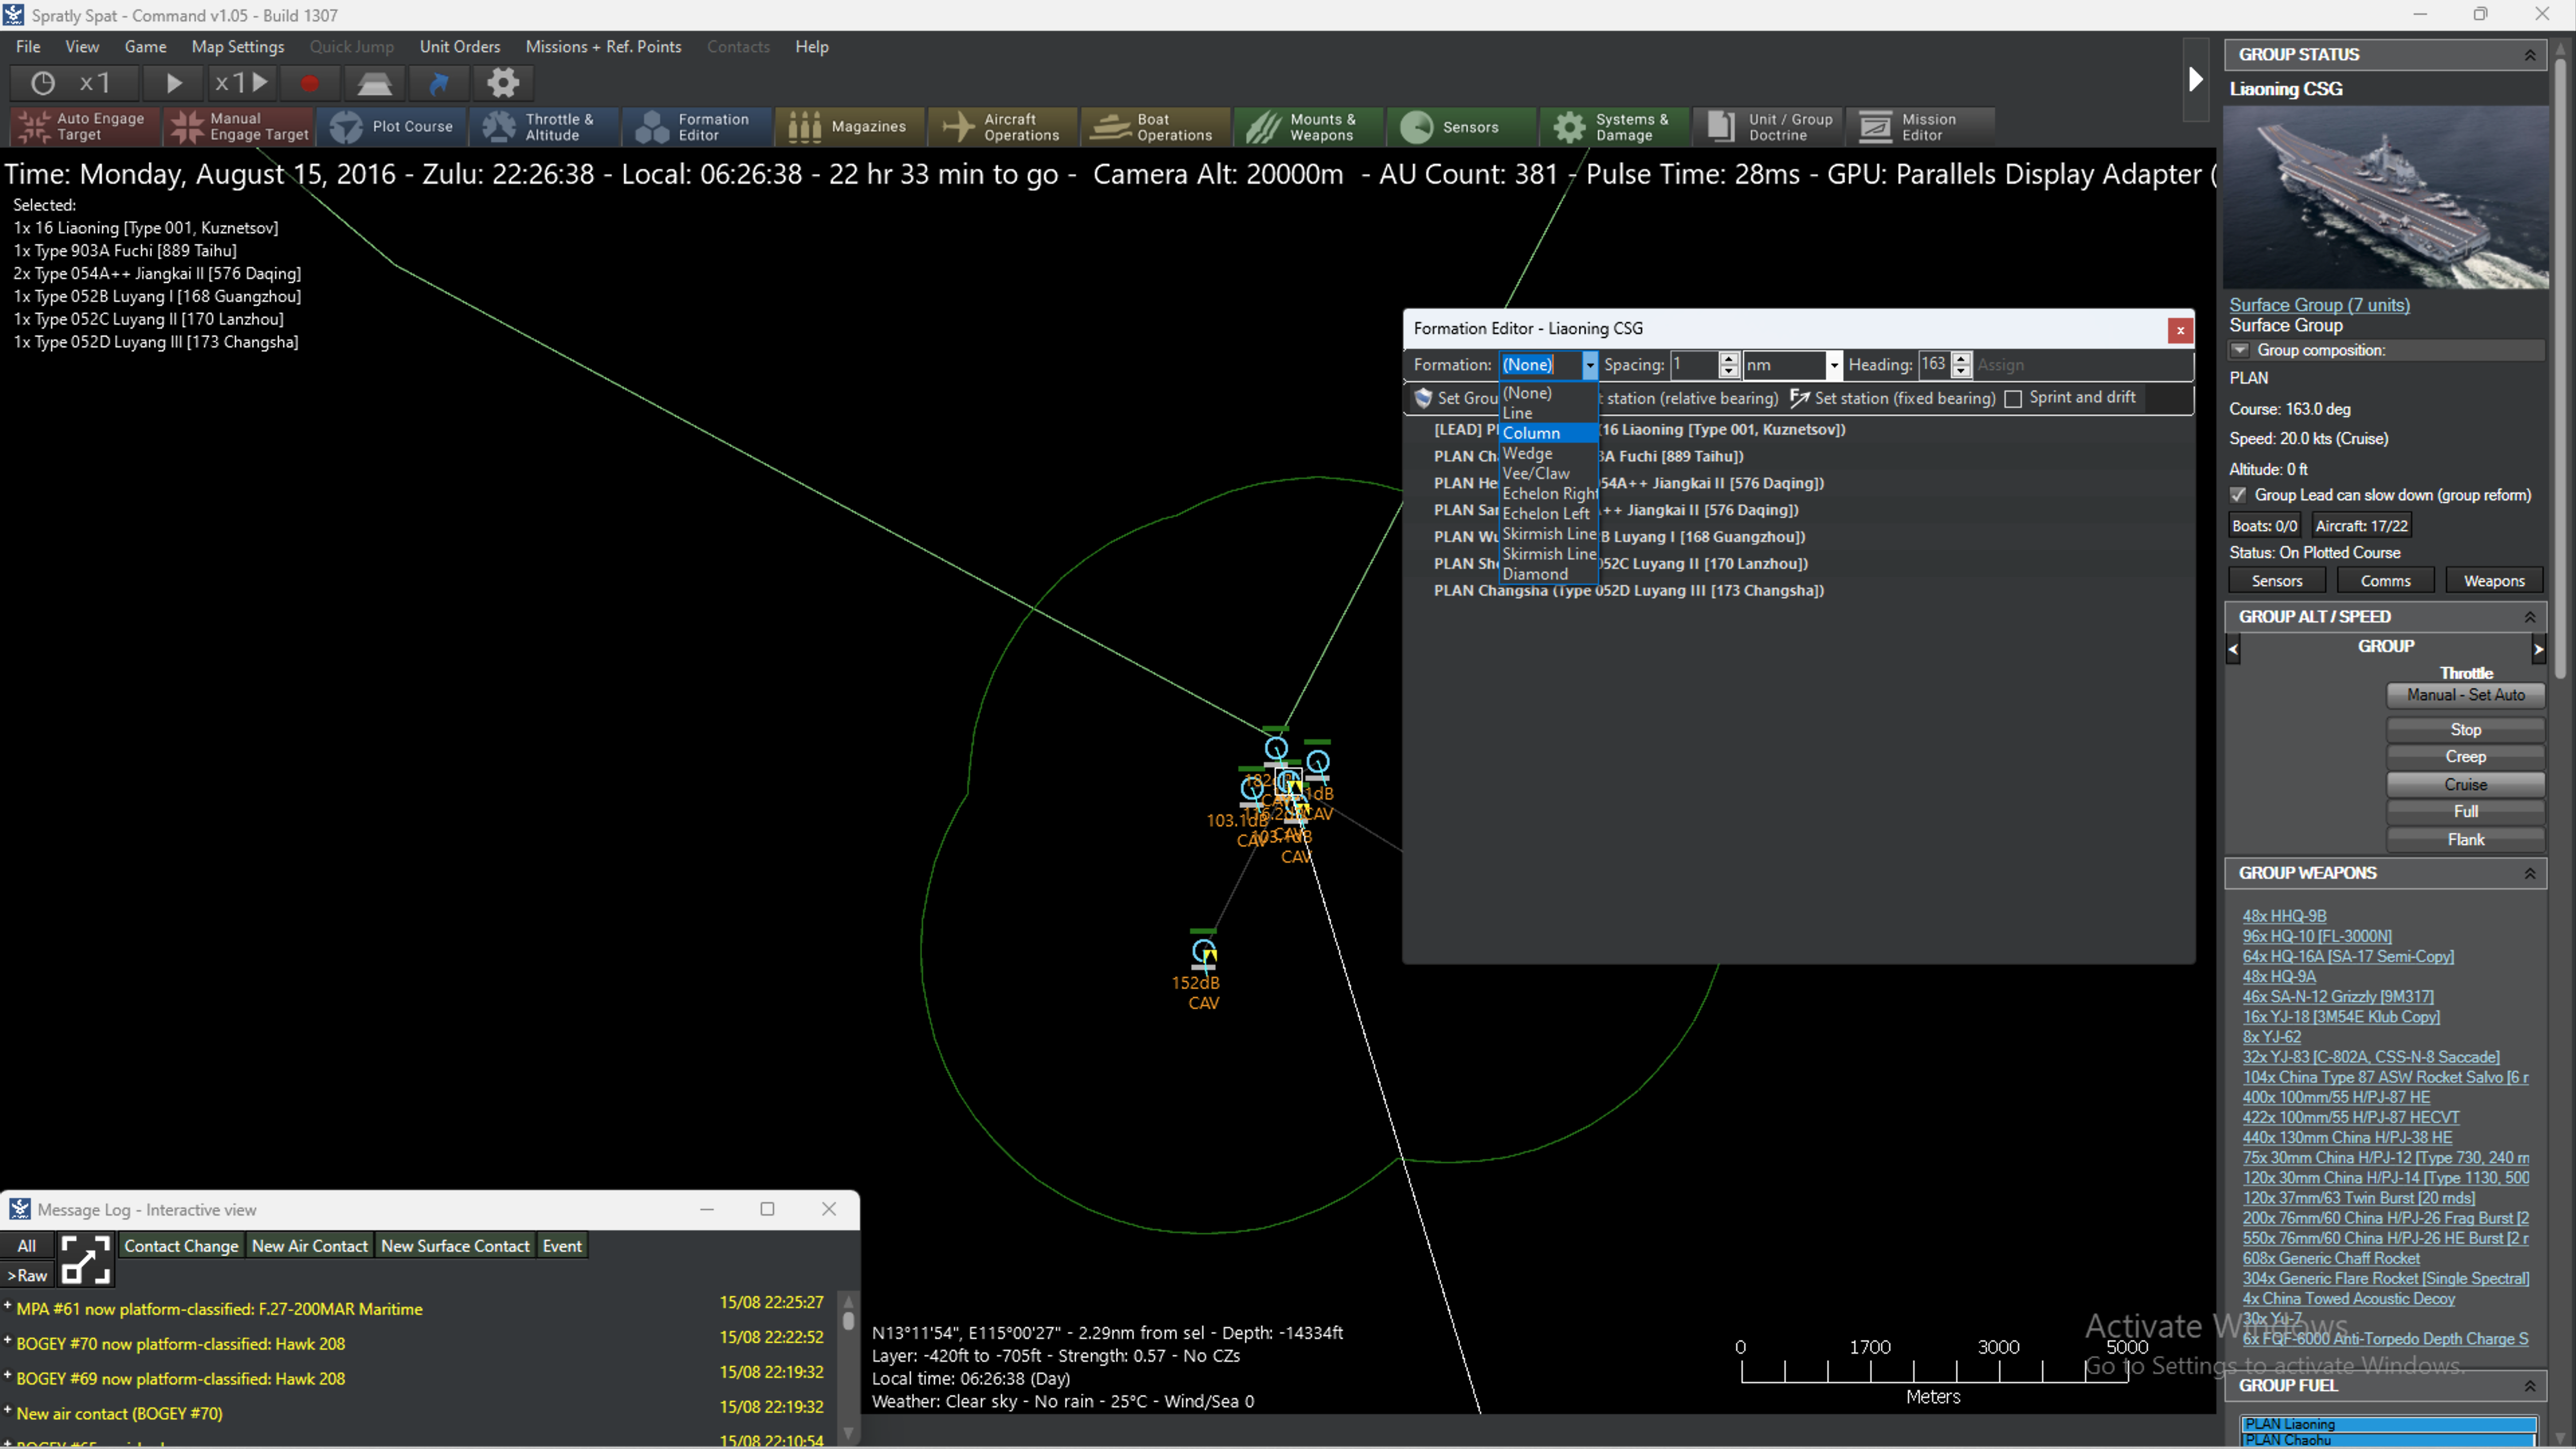Click the blue arrow toolbar icon
Screen dimensions: 2576x1449
click(x=439, y=83)
